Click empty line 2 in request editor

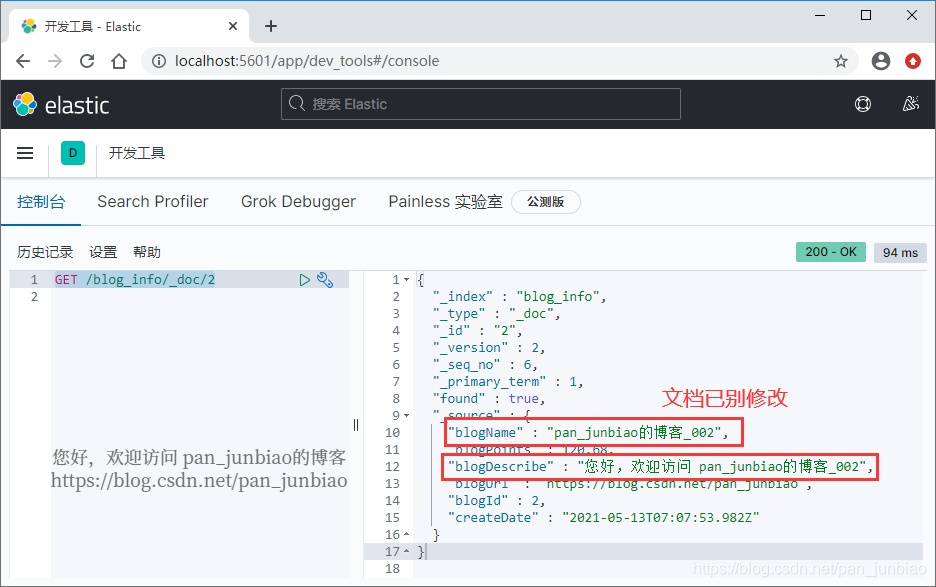click(x=200, y=297)
